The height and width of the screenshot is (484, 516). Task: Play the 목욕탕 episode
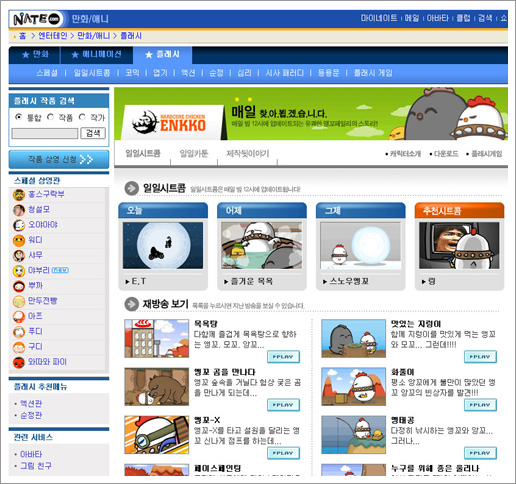pyautogui.click(x=283, y=357)
